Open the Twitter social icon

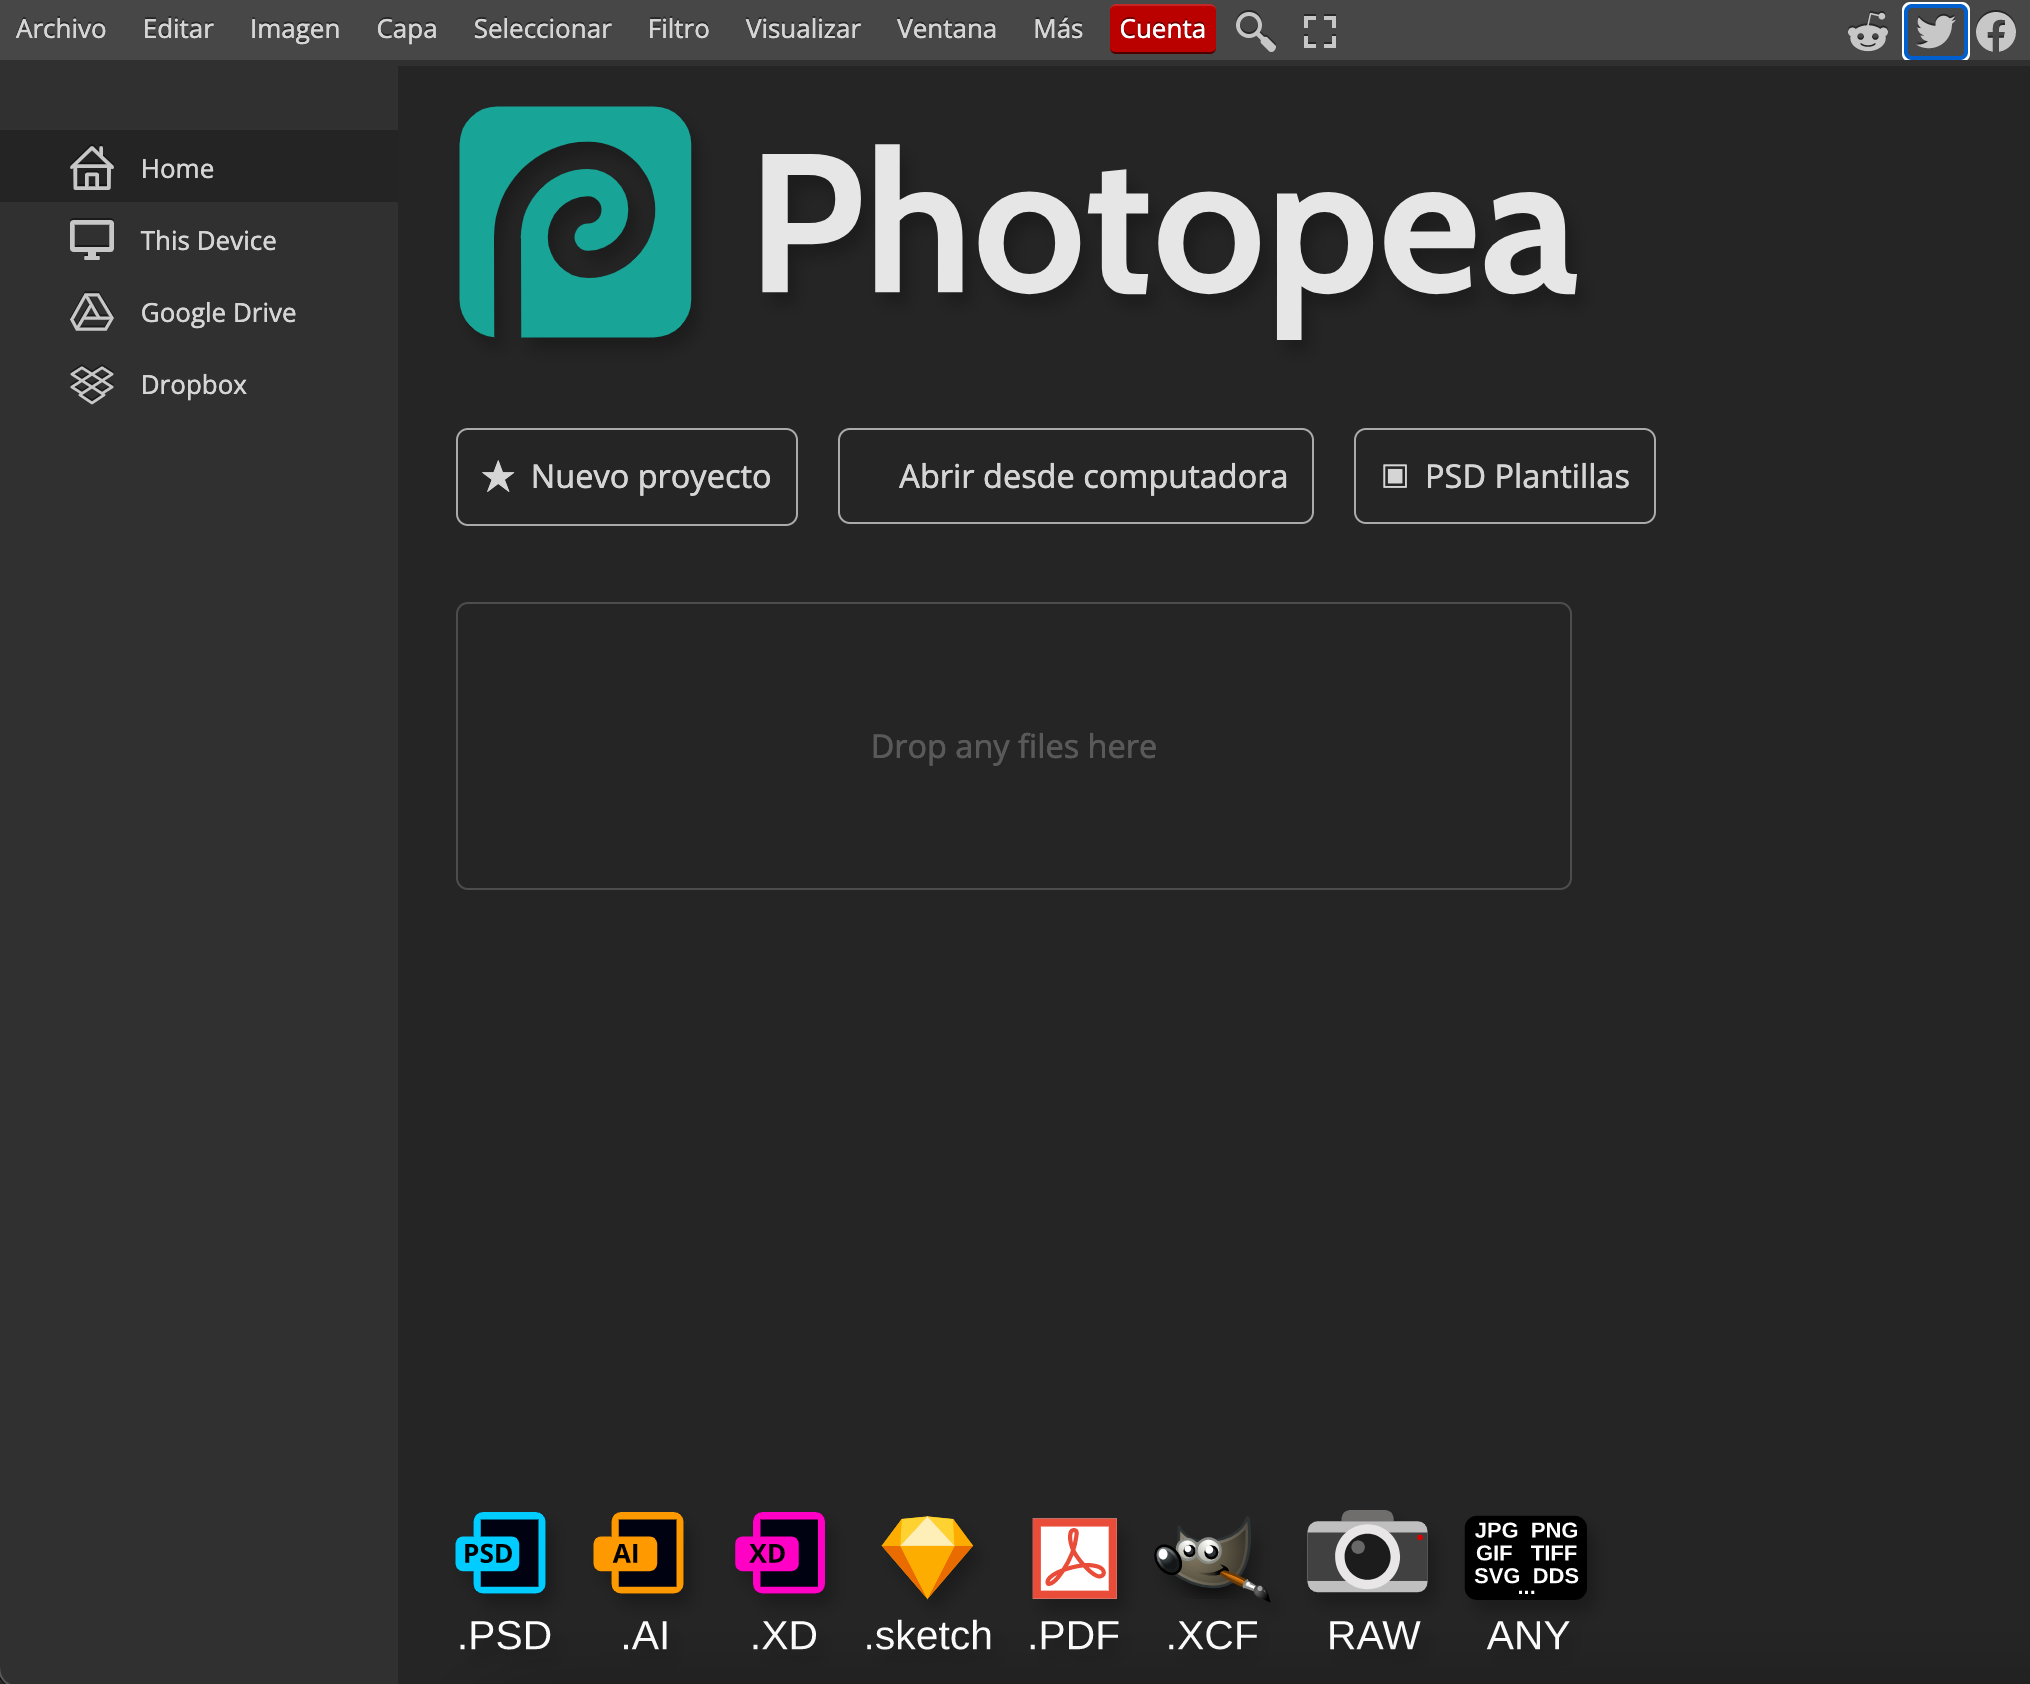(x=1935, y=31)
